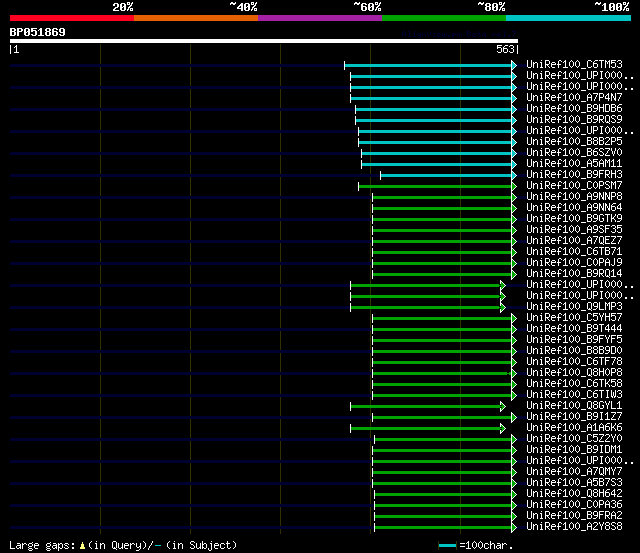This screenshot has width=640, height=553.
Task: Click the UniRef100_A5AM11 label
Action: click(x=574, y=164)
